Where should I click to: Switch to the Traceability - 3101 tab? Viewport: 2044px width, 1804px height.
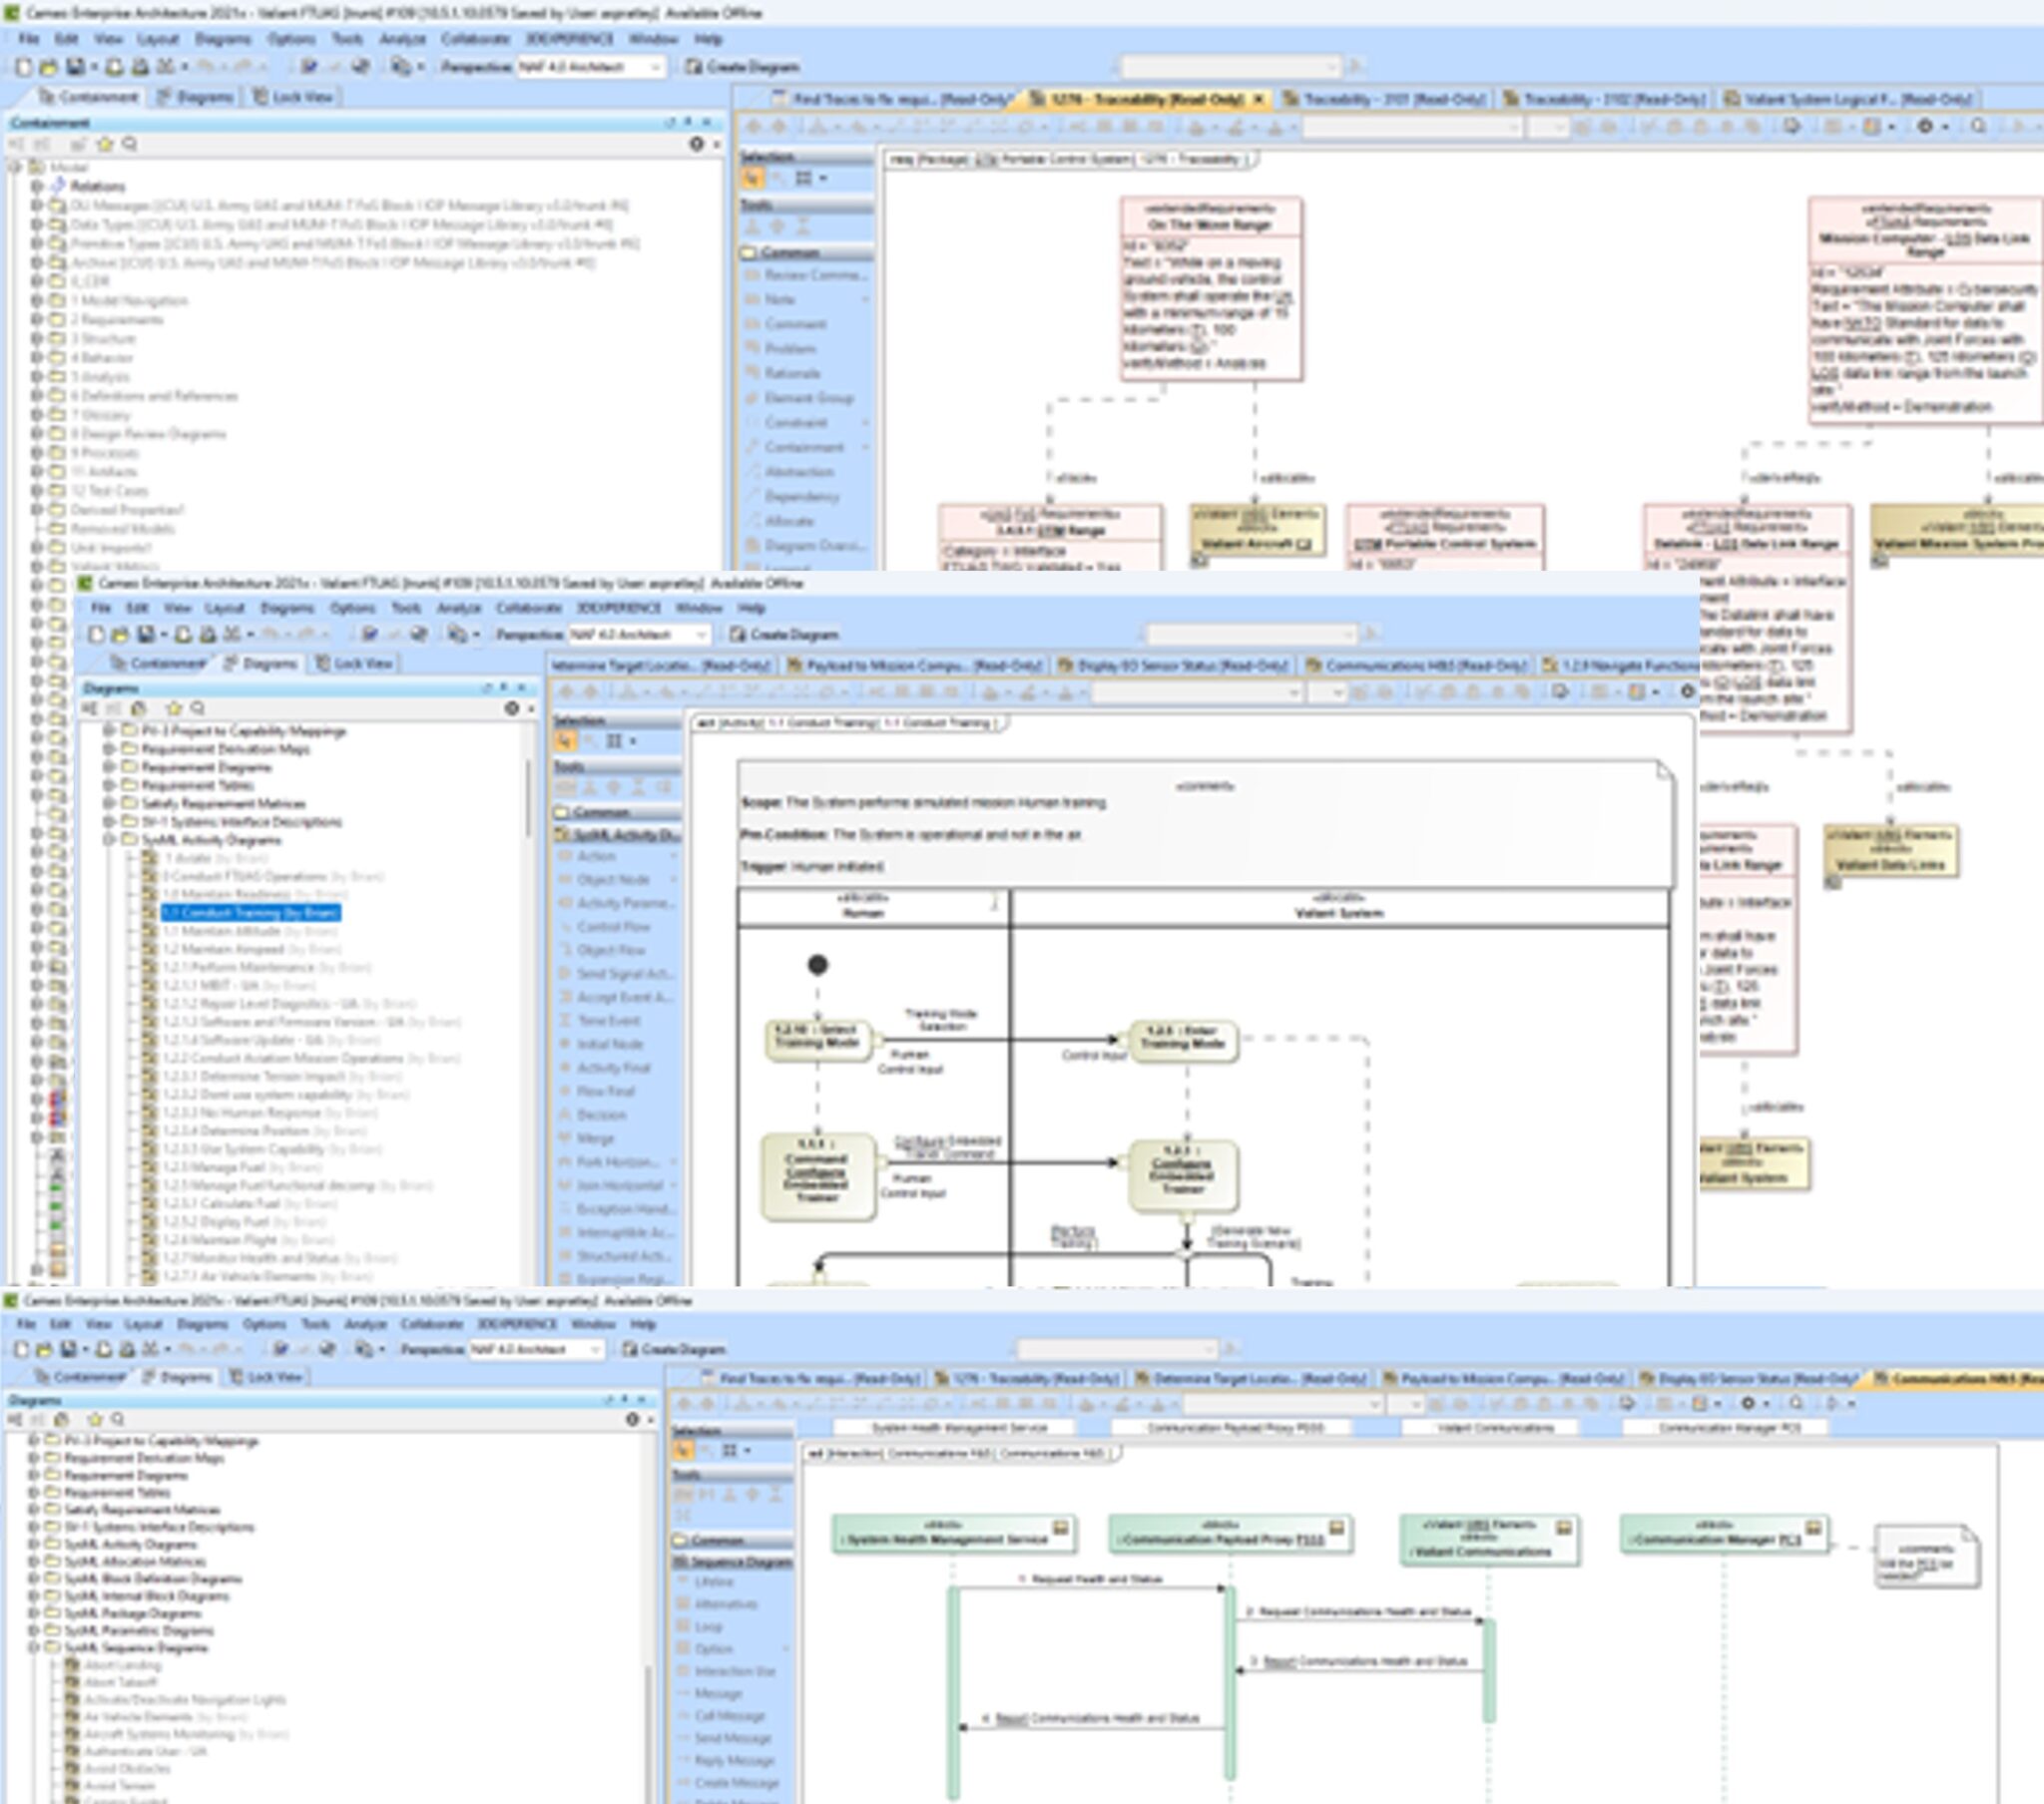click(1385, 99)
